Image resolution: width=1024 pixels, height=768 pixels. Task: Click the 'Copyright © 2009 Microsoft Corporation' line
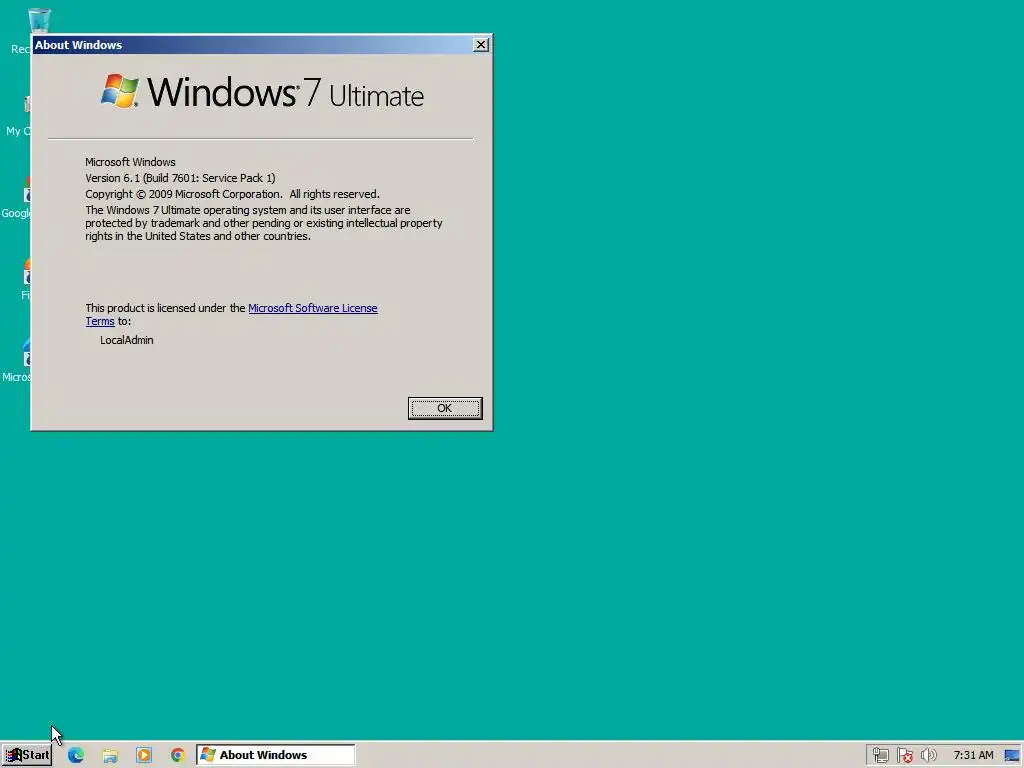pyautogui.click(x=232, y=194)
